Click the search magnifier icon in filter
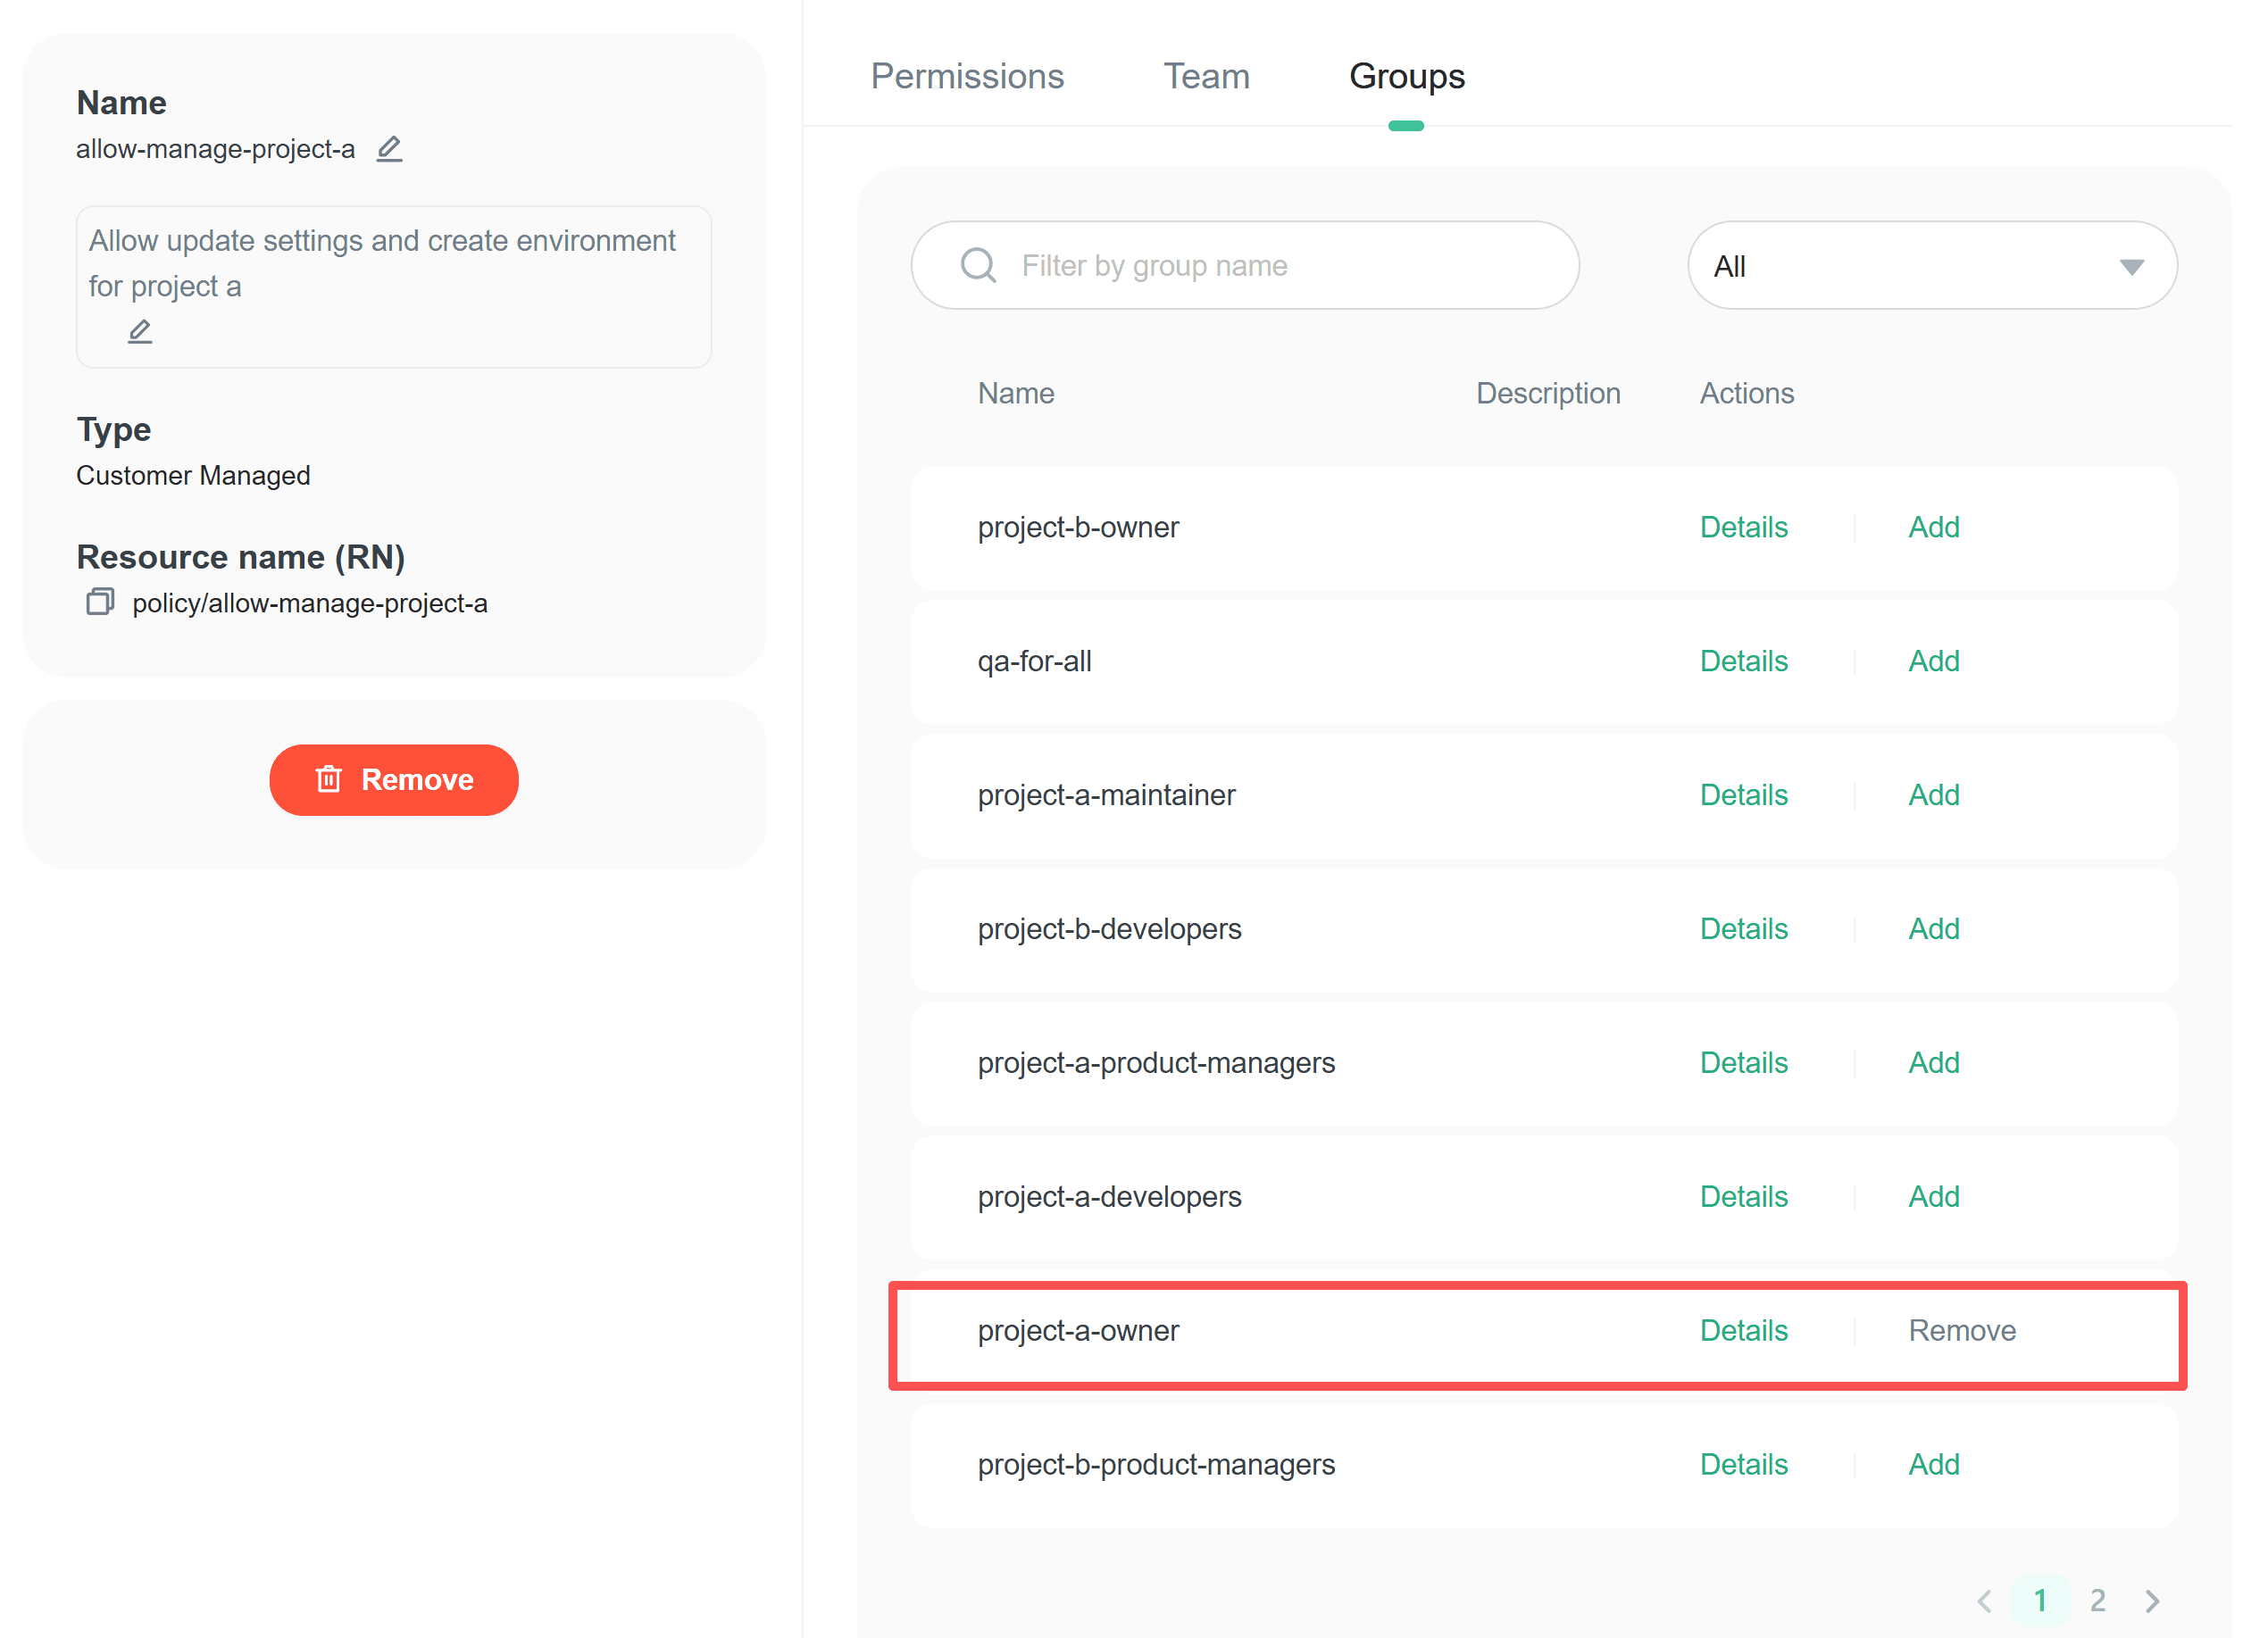2268x1638 pixels. (x=978, y=266)
